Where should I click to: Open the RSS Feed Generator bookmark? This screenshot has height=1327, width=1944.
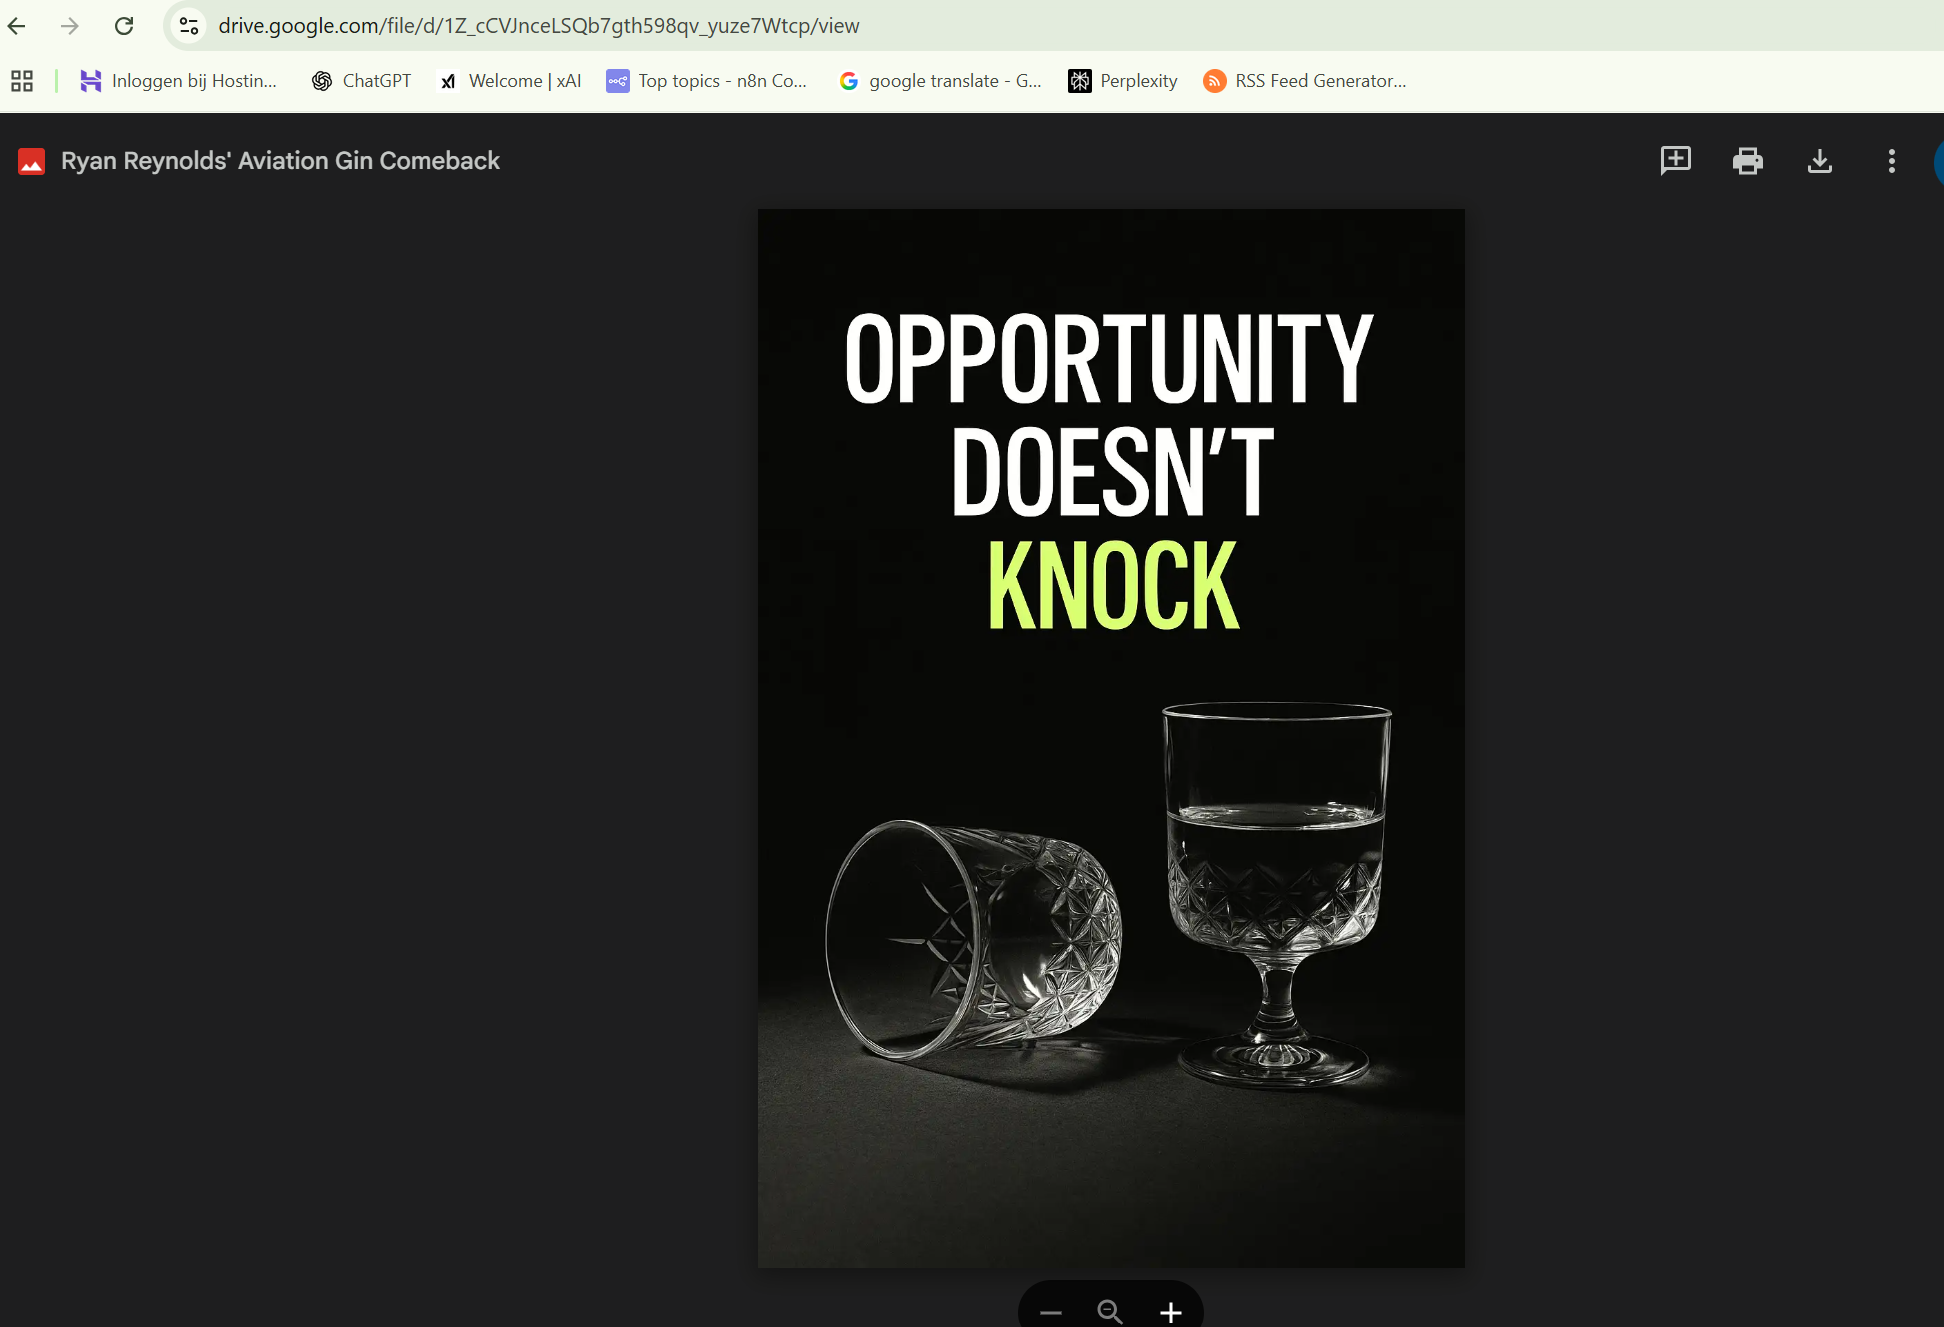tap(1305, 81)
